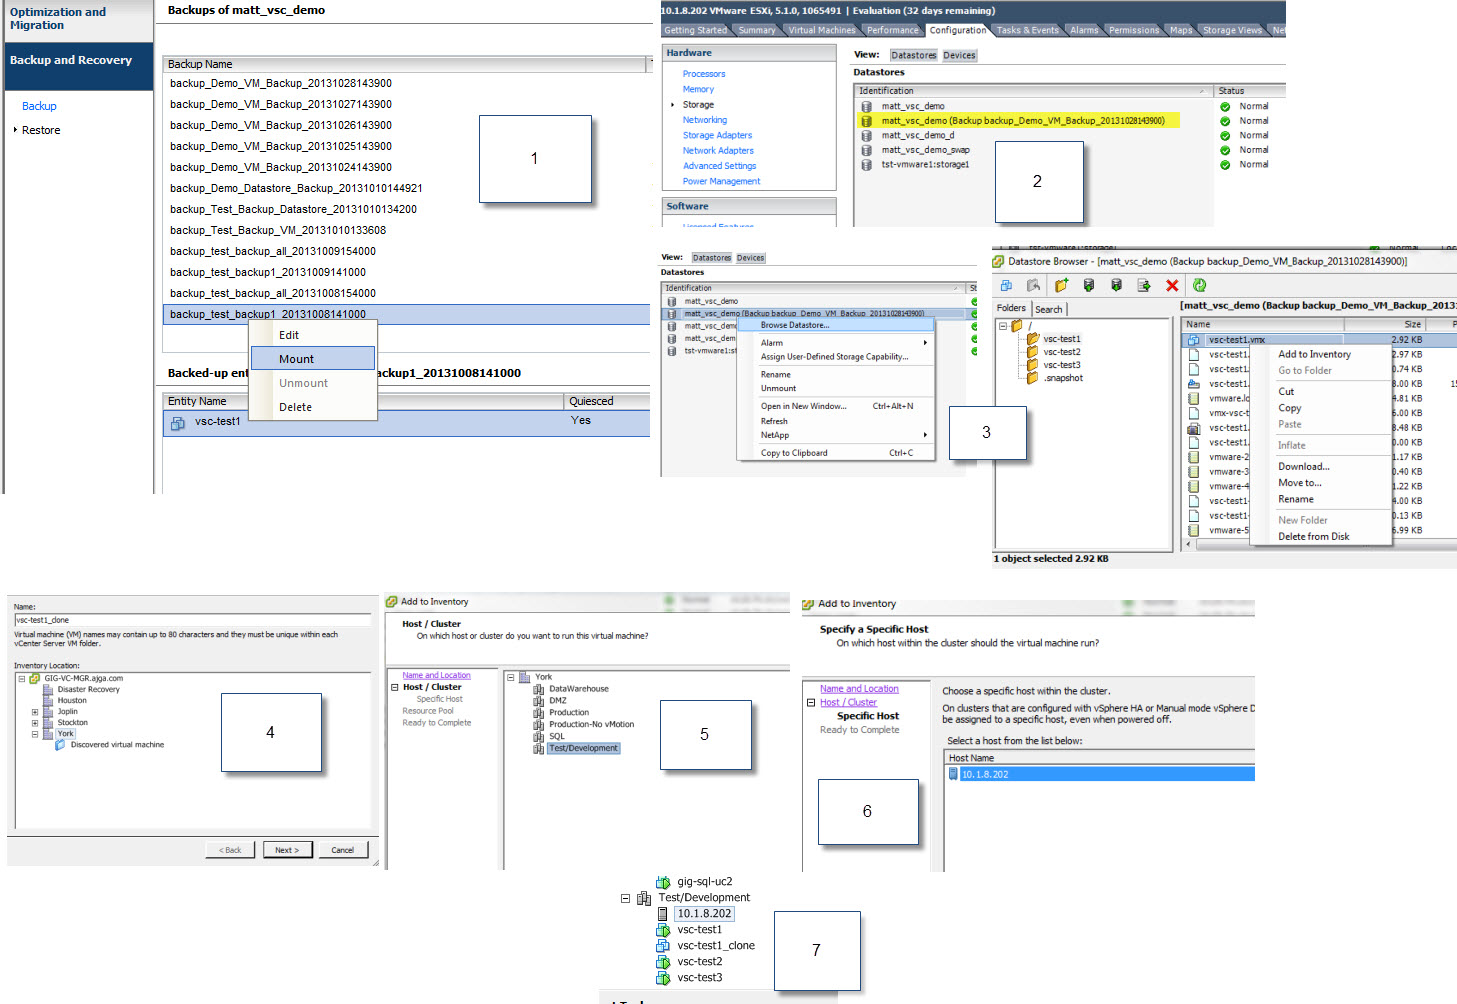
Task: Click the vsc-test1 folder icon in Folders tree
Action: pos(1033,339)
